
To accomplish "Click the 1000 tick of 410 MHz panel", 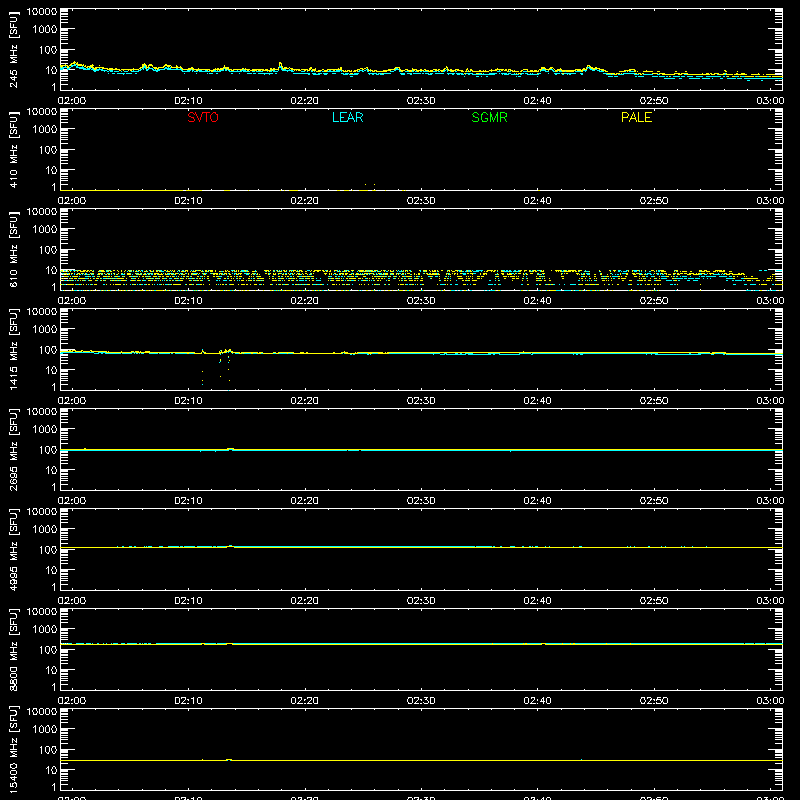I will pos(45,130).
